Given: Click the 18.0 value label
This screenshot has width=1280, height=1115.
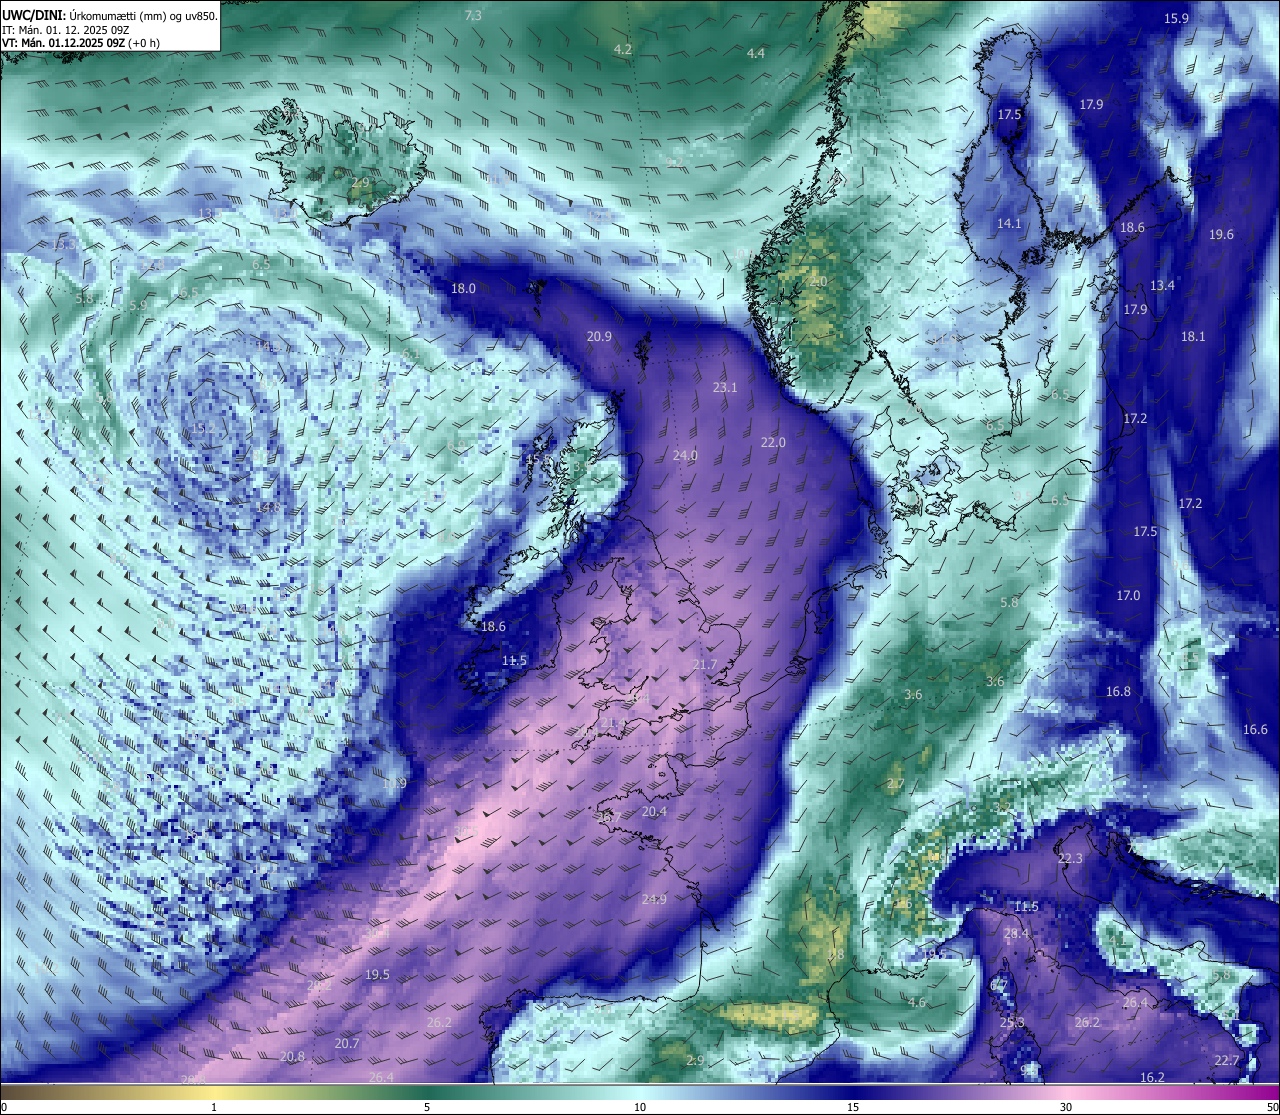Looking at the screenshot, I should (x=463, y=288).
